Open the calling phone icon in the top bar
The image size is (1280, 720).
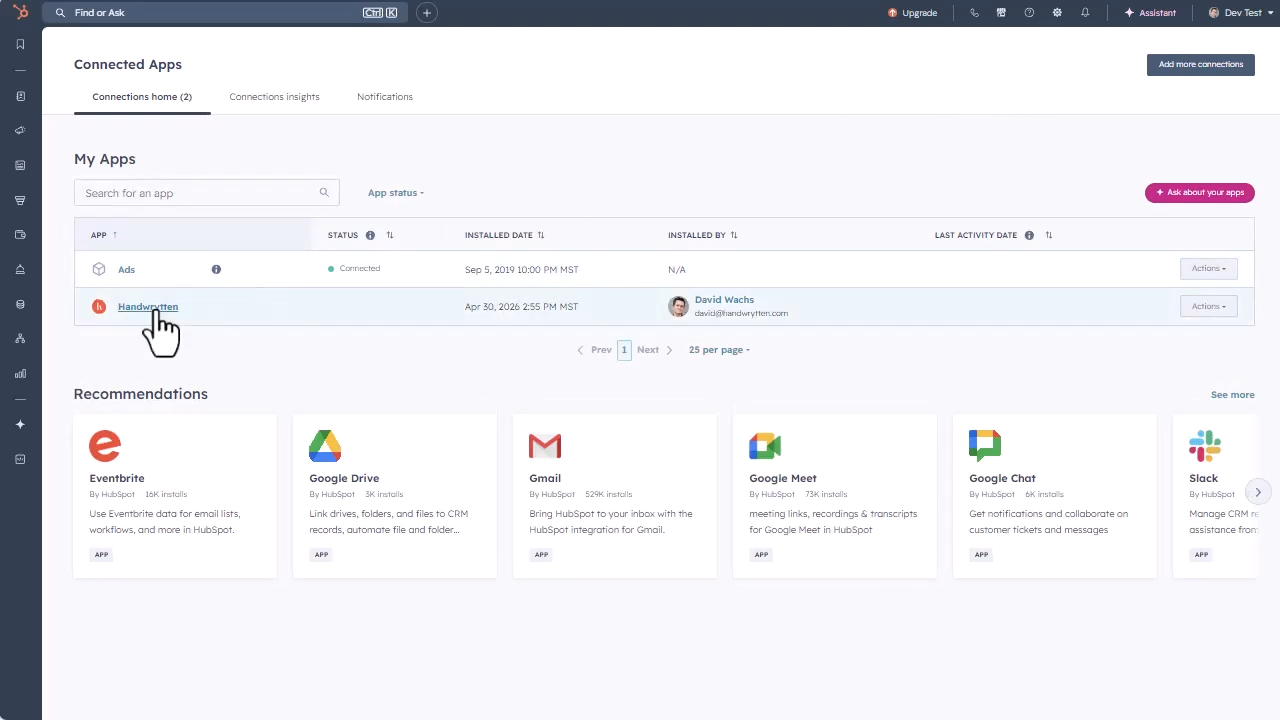click(x=974, y=13)
